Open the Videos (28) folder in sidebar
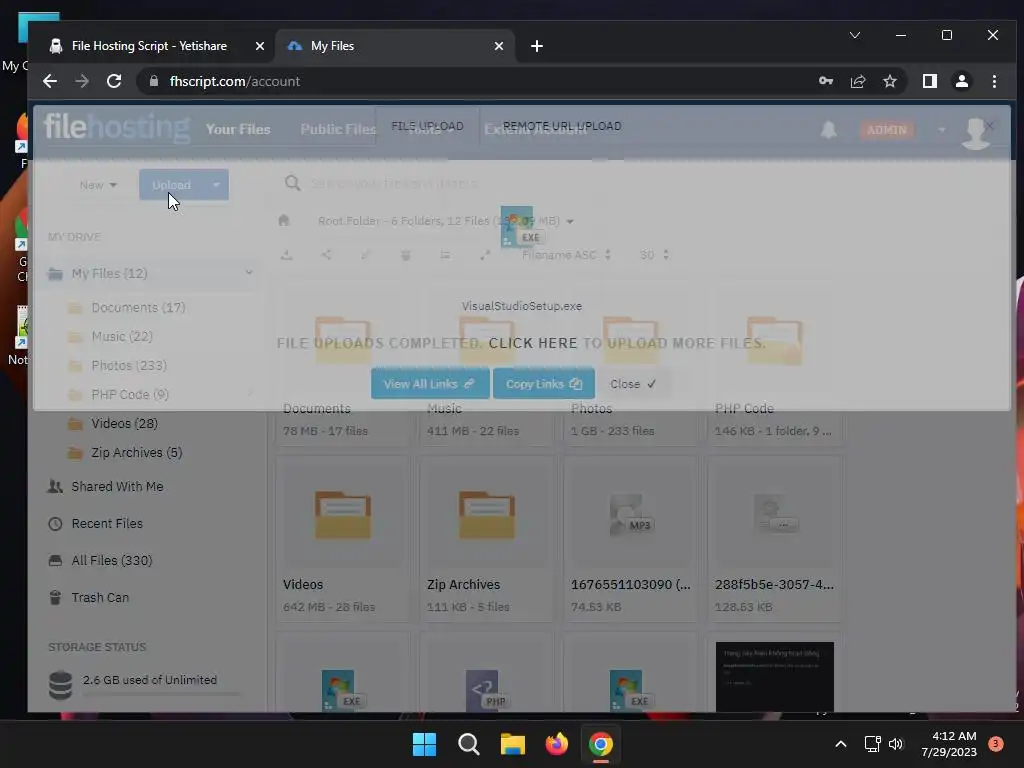This screenshot has width=1024, height=768. (x=124, y=423)
